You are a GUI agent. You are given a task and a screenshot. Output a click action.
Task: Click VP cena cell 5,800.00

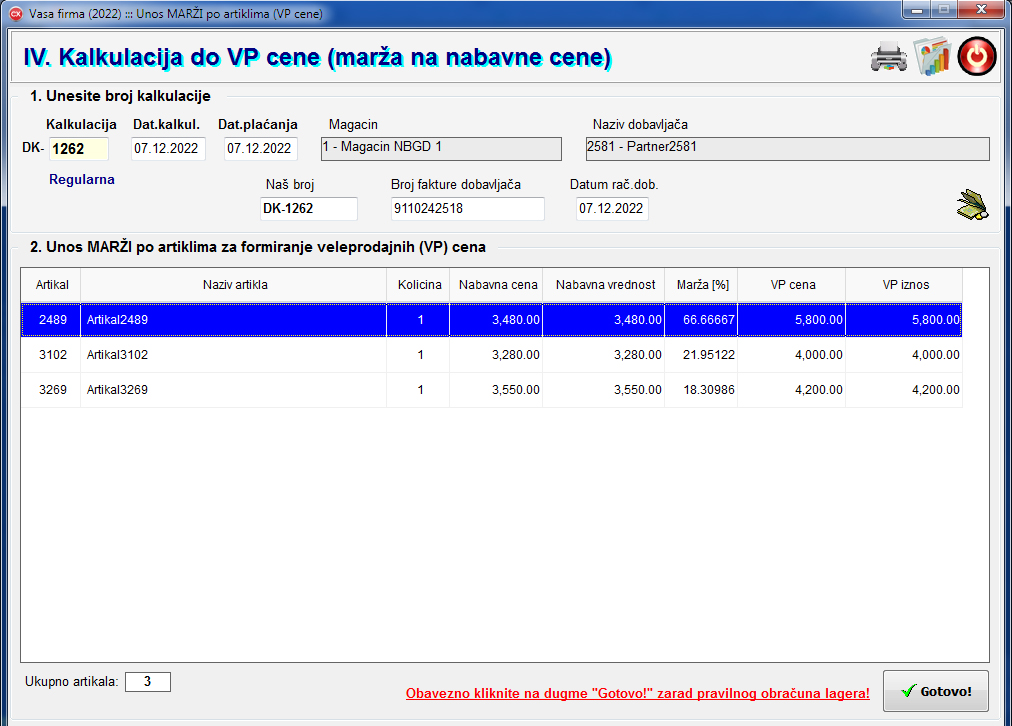click(793, 319)
